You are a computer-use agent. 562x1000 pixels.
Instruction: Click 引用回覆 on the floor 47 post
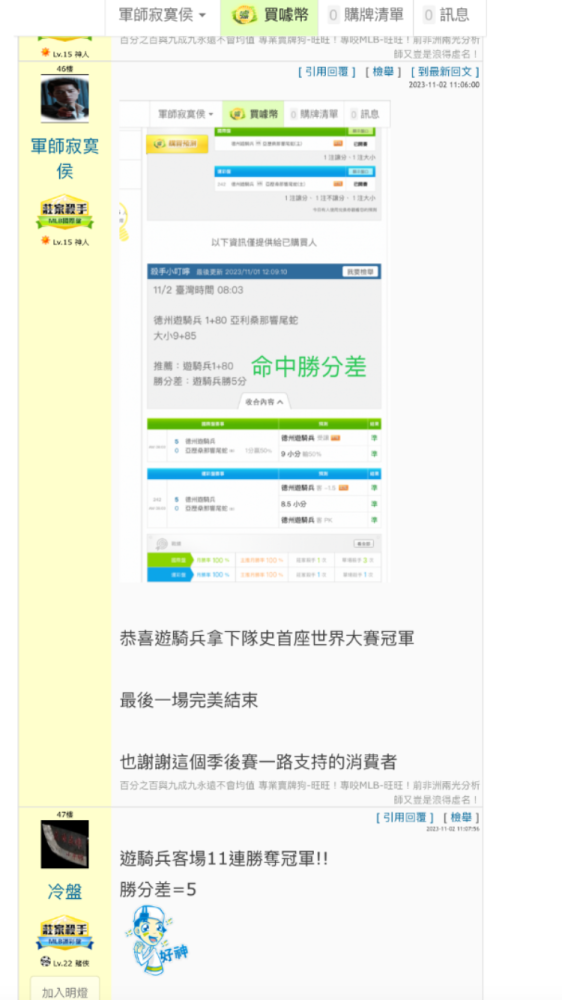pyautogui.click(x=404, y=817)
